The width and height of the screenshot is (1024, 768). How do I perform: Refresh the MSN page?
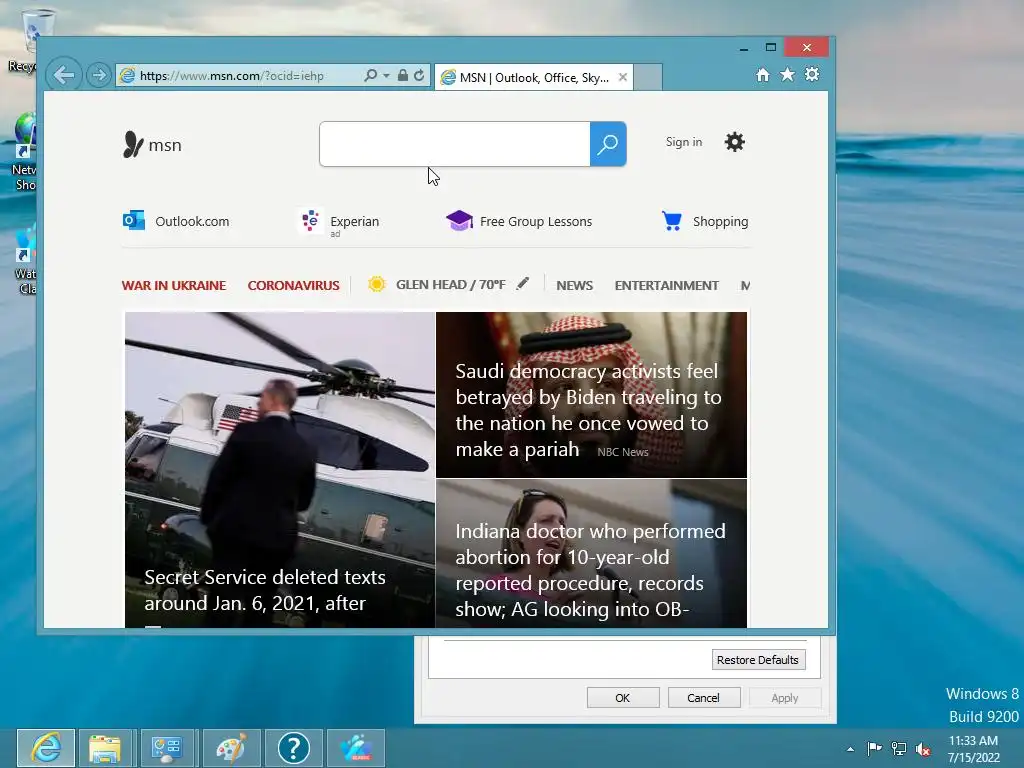419,75
